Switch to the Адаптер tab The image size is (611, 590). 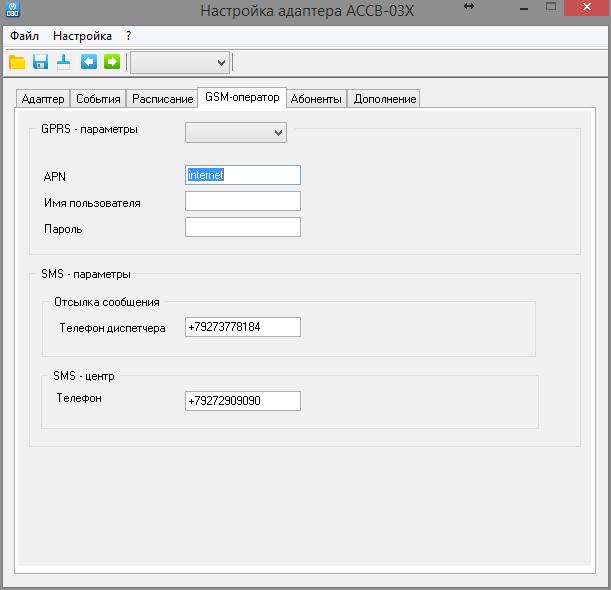pos(43,99)
